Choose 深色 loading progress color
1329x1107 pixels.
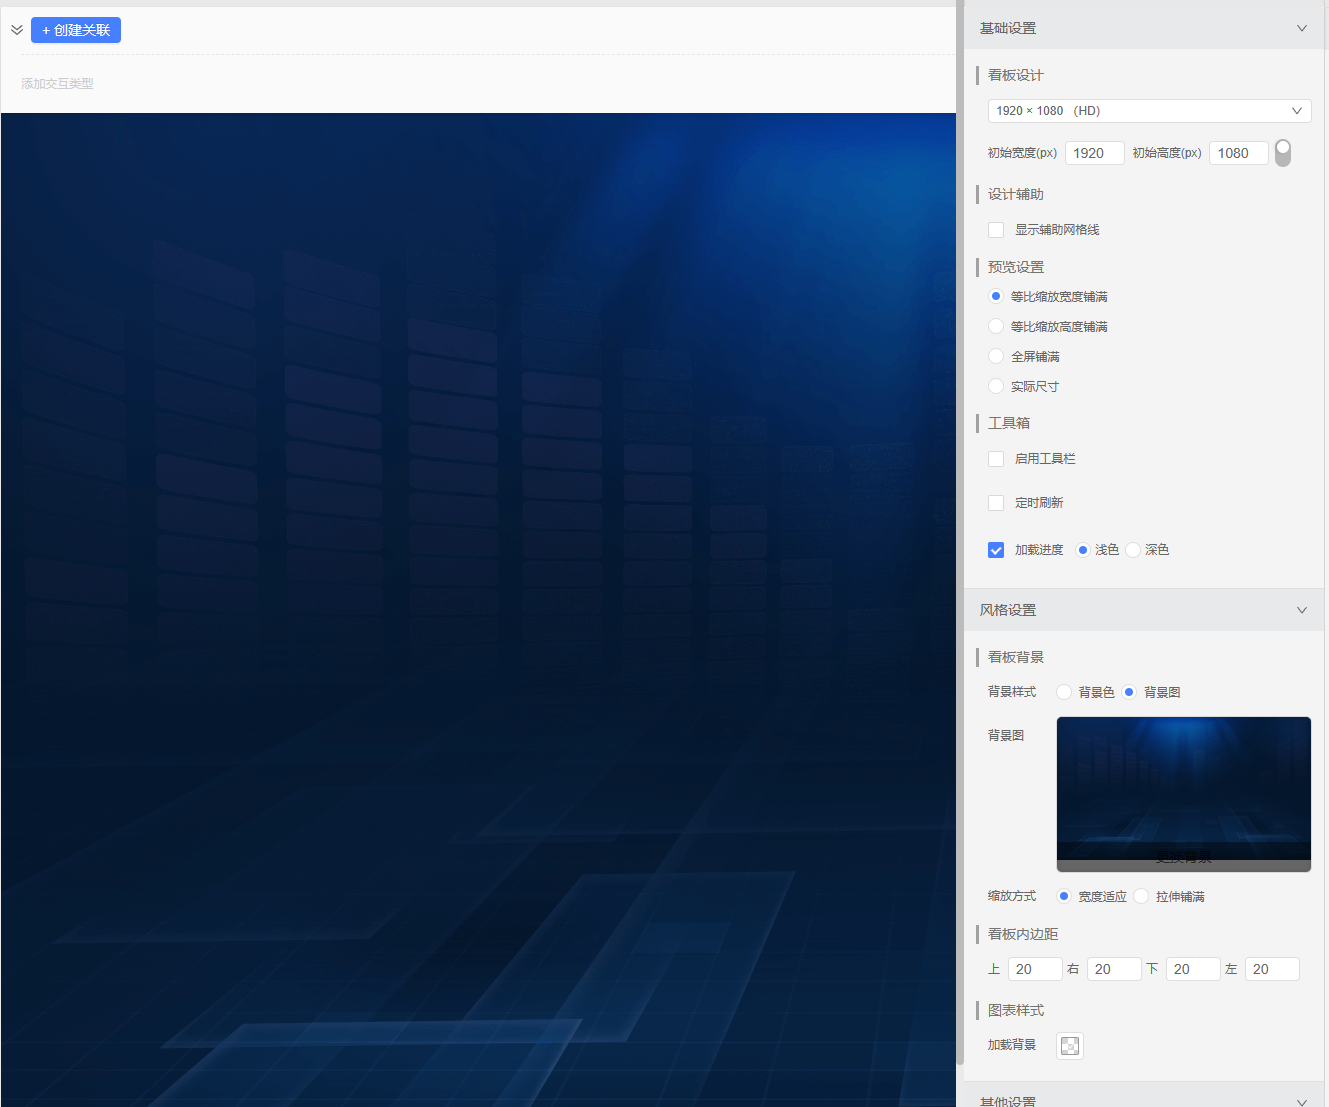pyautogui.click(x=1133, y=550)
